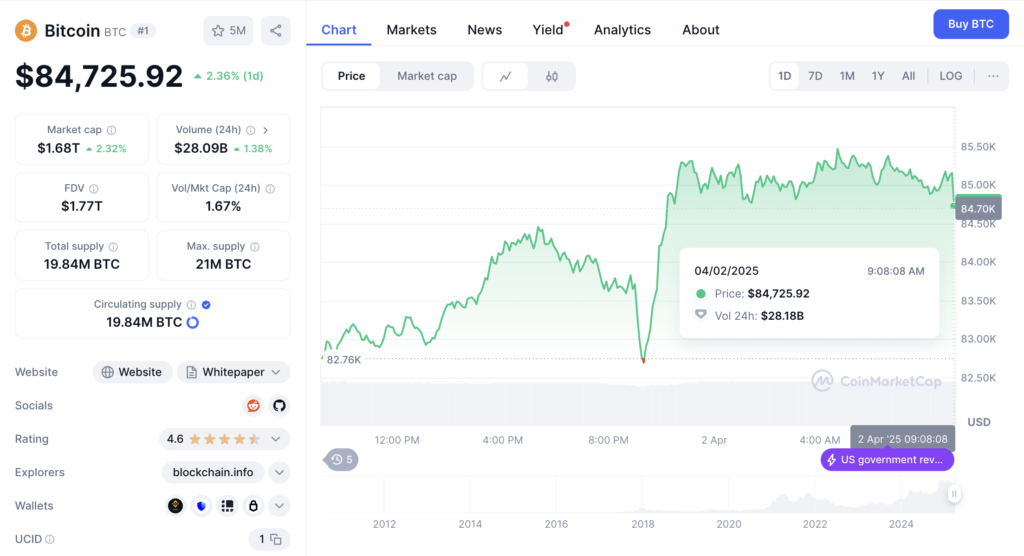
Task: Open the Chart tab
Action: [x=338, y=30]
